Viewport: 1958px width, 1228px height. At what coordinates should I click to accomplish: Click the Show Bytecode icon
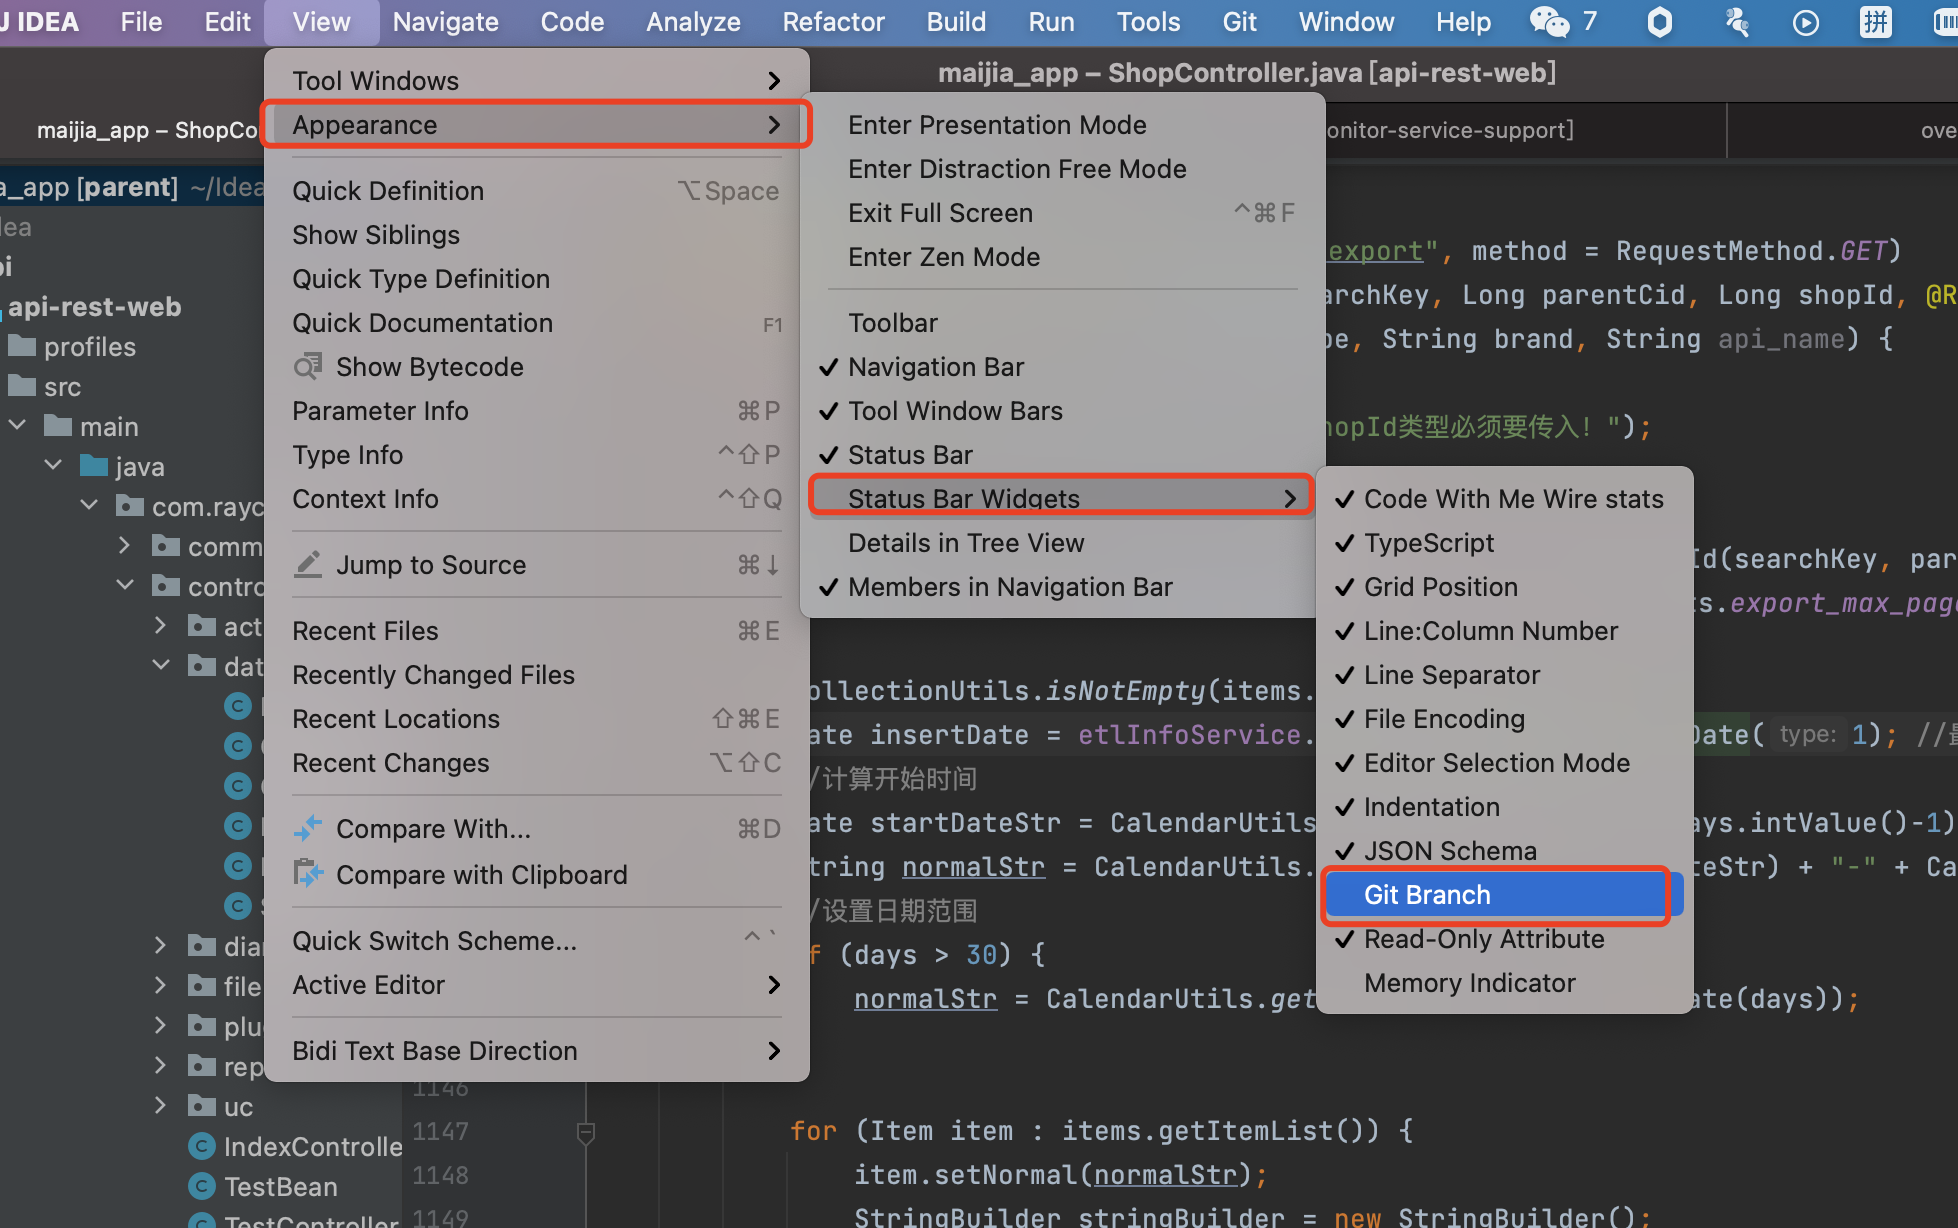coord(308,367)
